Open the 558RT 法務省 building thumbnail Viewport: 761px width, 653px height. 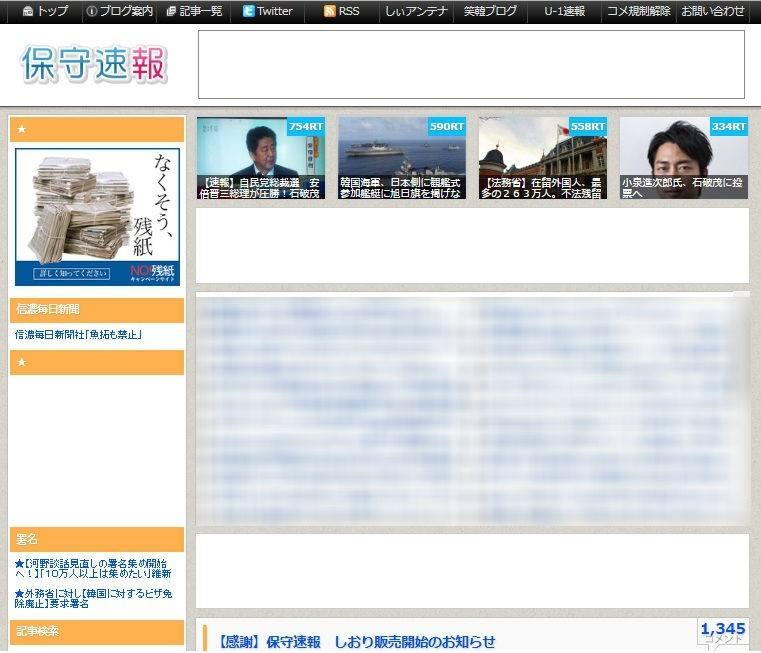542,158
